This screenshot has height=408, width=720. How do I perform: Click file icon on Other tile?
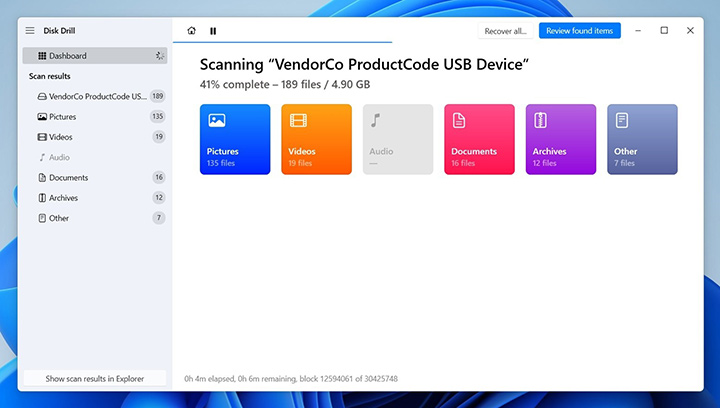tap(622, 120)
